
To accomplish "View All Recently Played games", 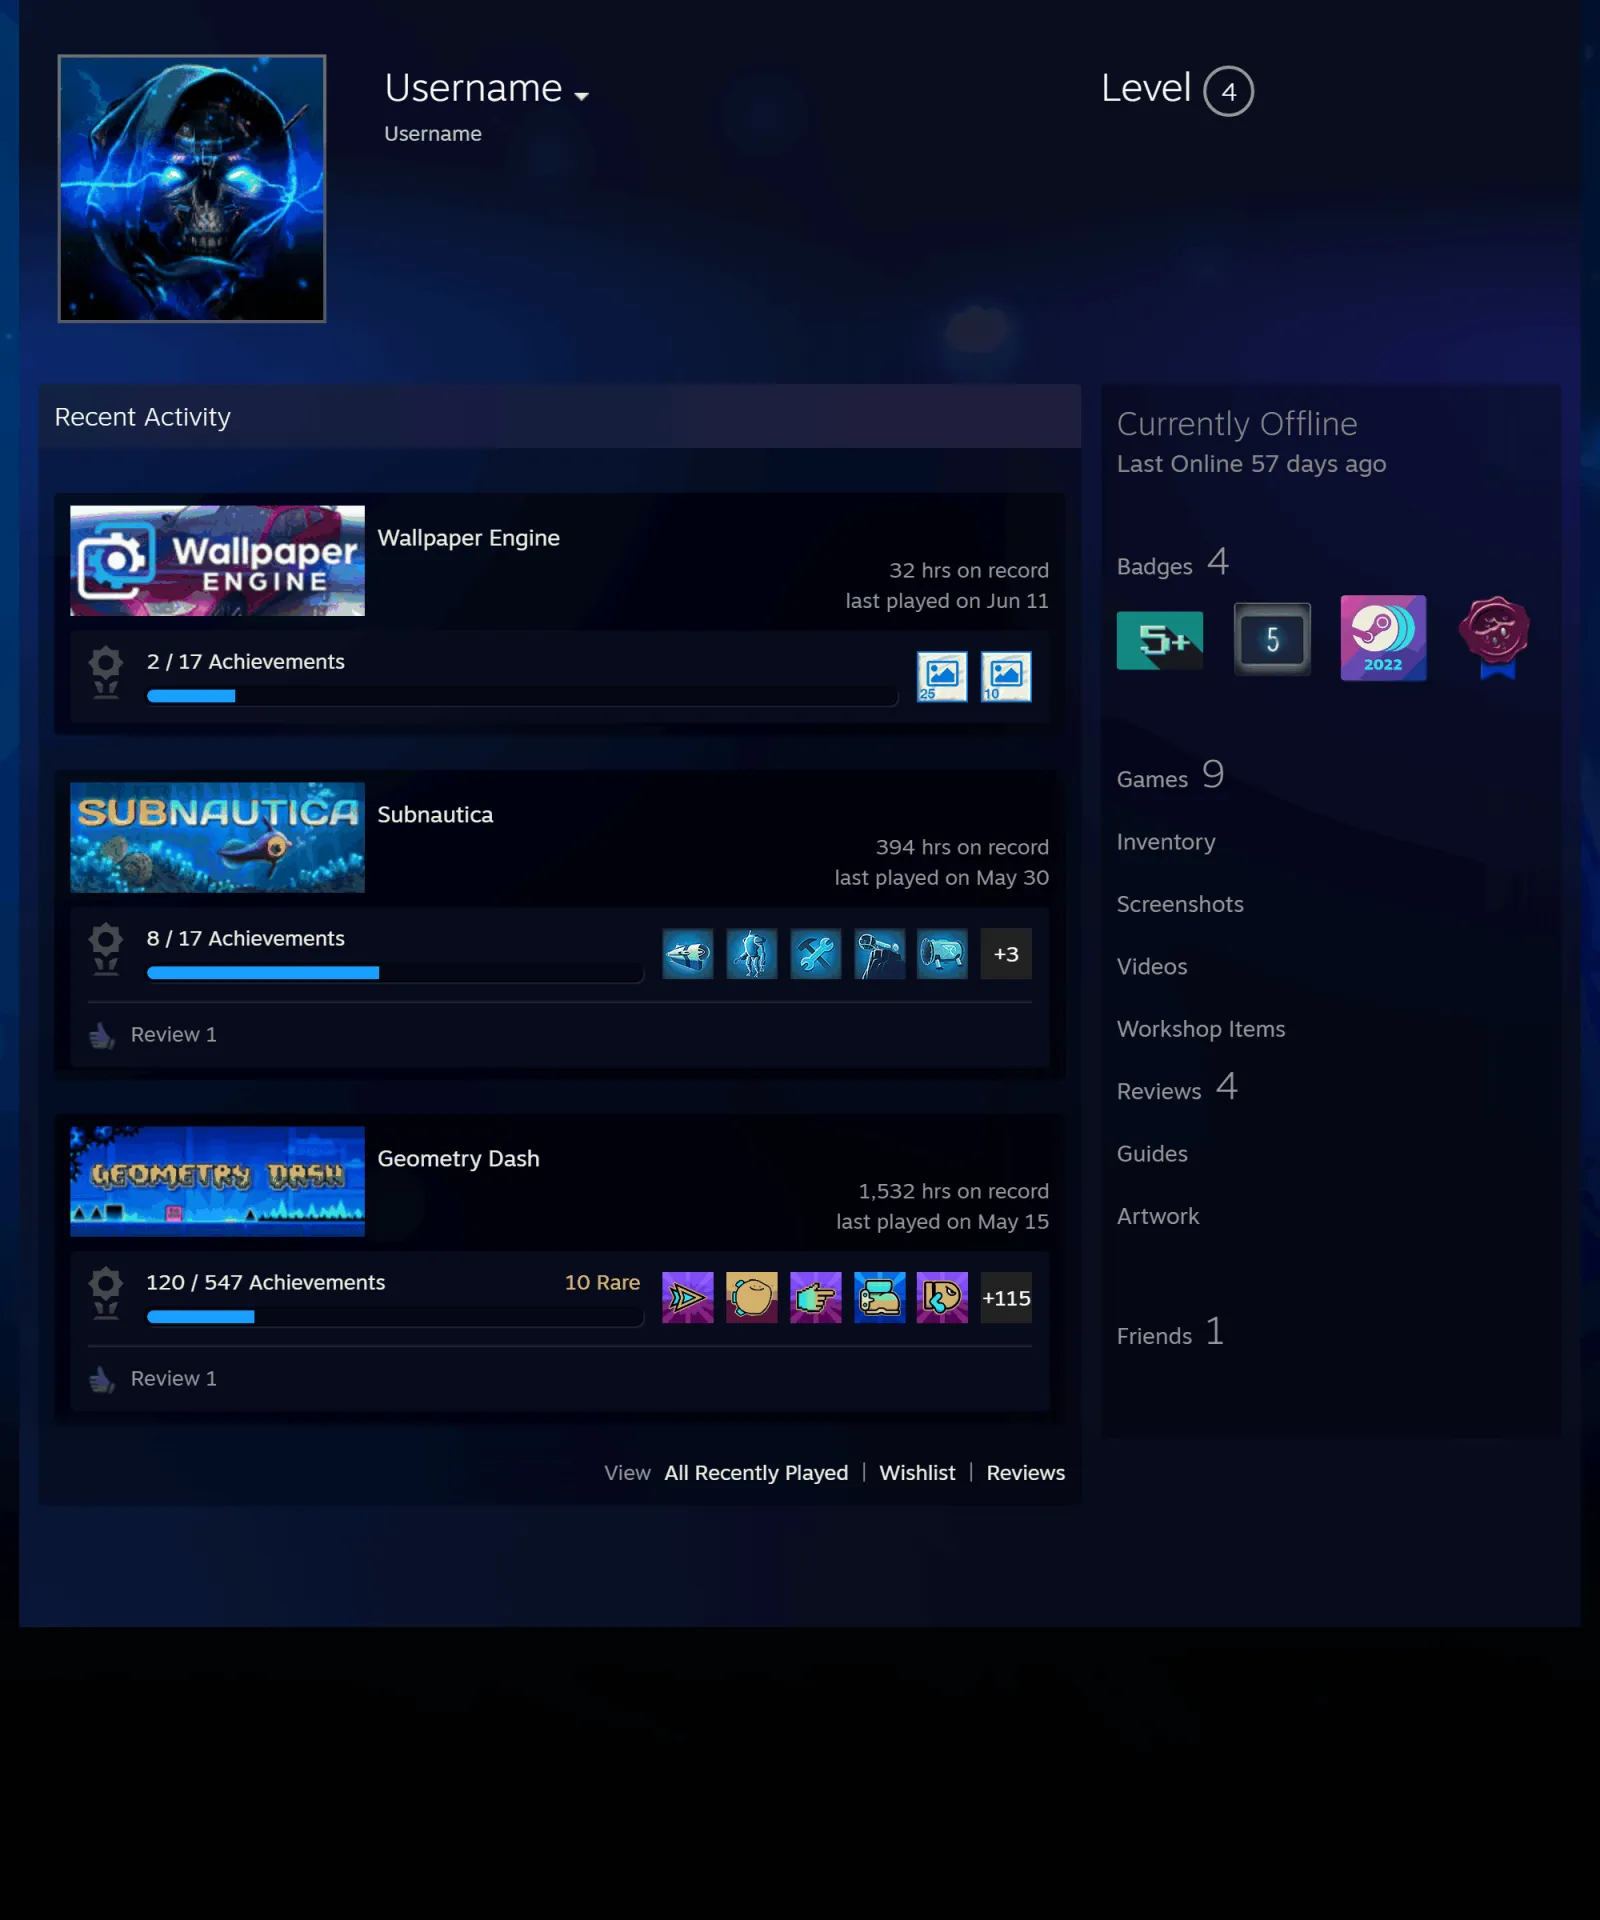I will [x=756, y=1473].
